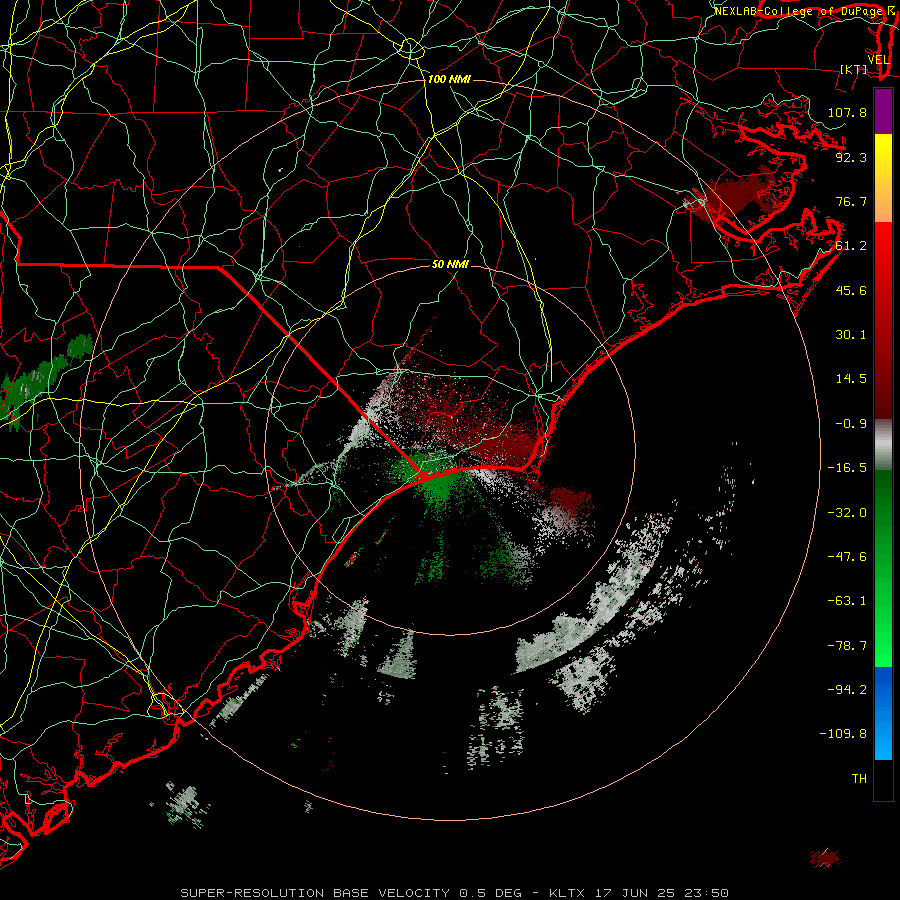The height and width of the screenshot is (900, 900).
Task: Click the 50 NMI range ring label
Action: tap(450, 264)
